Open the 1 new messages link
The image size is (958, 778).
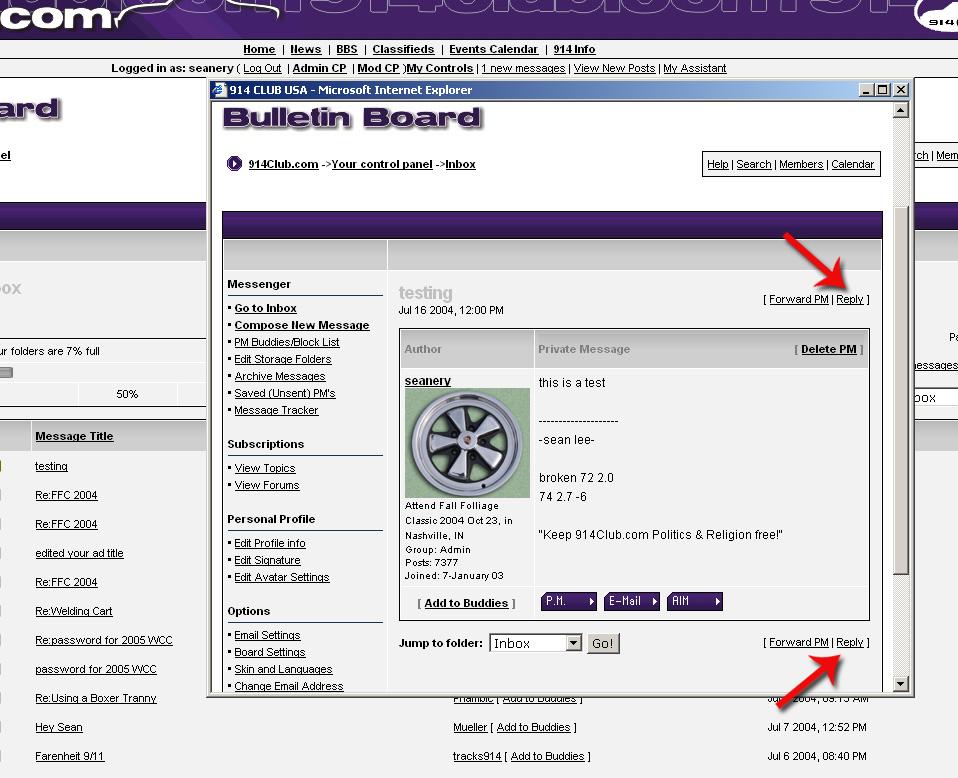(x=523, y=68)
